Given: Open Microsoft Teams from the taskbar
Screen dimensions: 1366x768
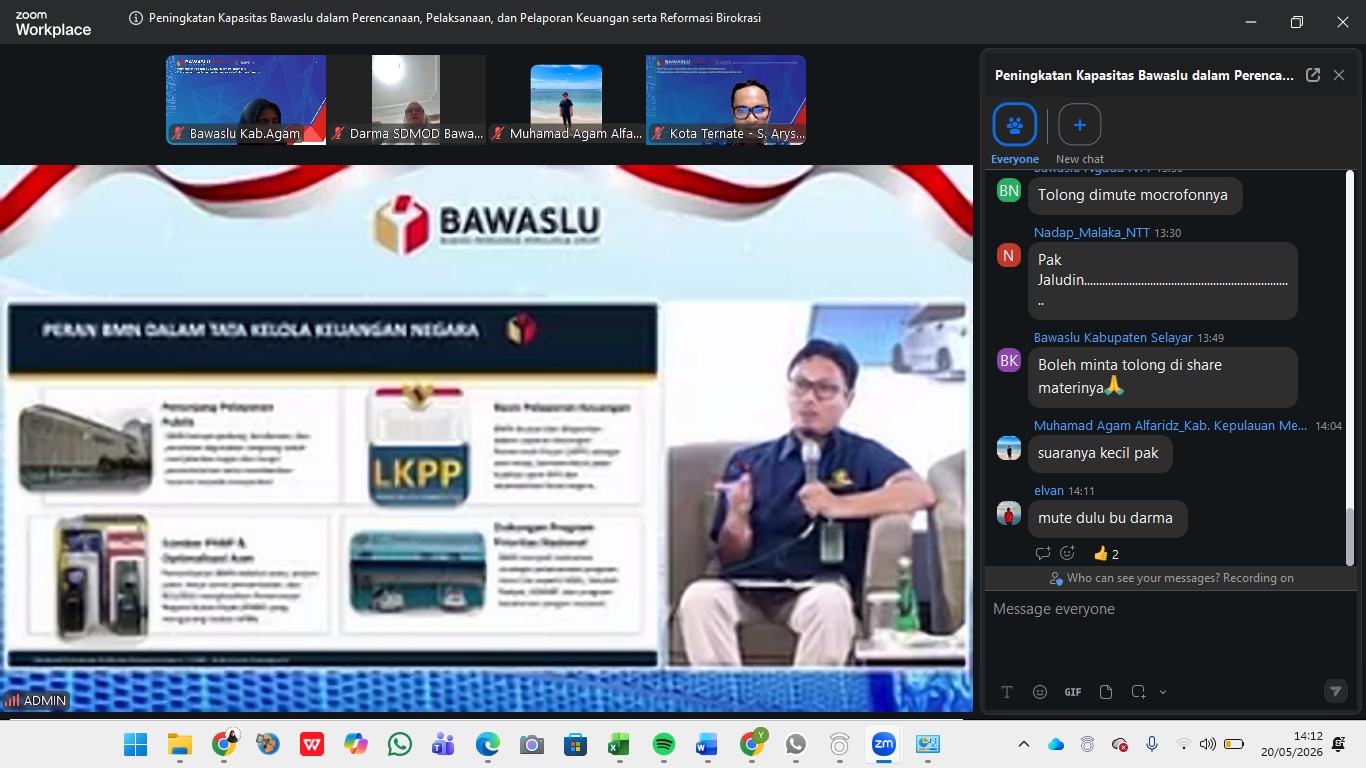Looking at the screenshot, I should (443, 745).
